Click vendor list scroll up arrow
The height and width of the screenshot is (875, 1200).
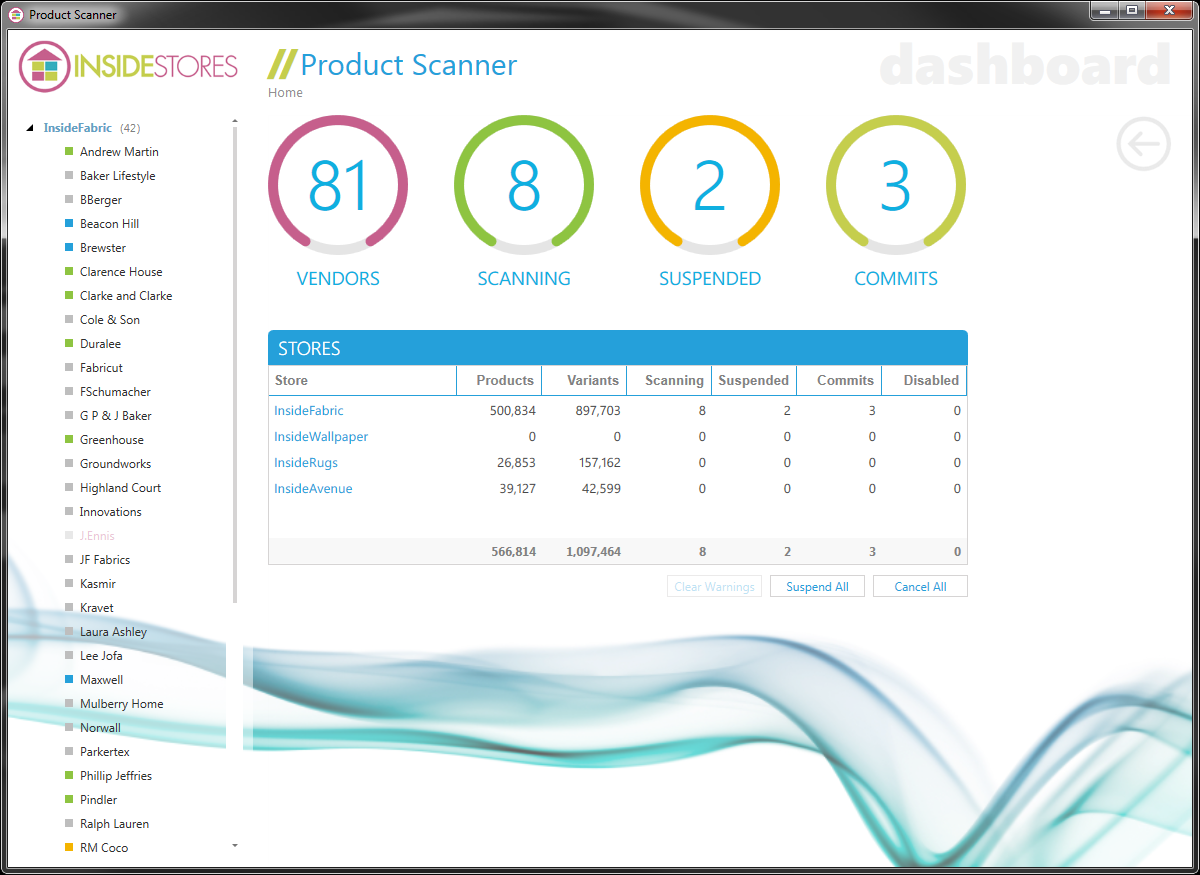[x=235, y=121]
